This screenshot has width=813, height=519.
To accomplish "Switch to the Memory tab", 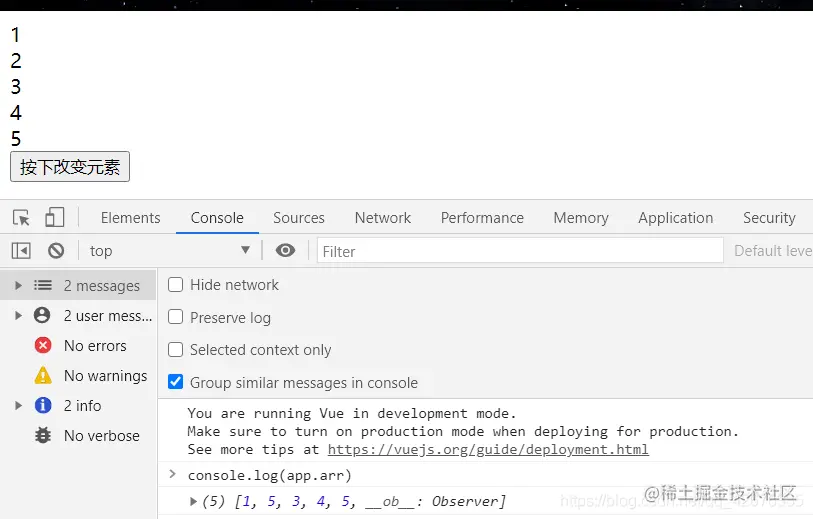I will coord(581,218).
